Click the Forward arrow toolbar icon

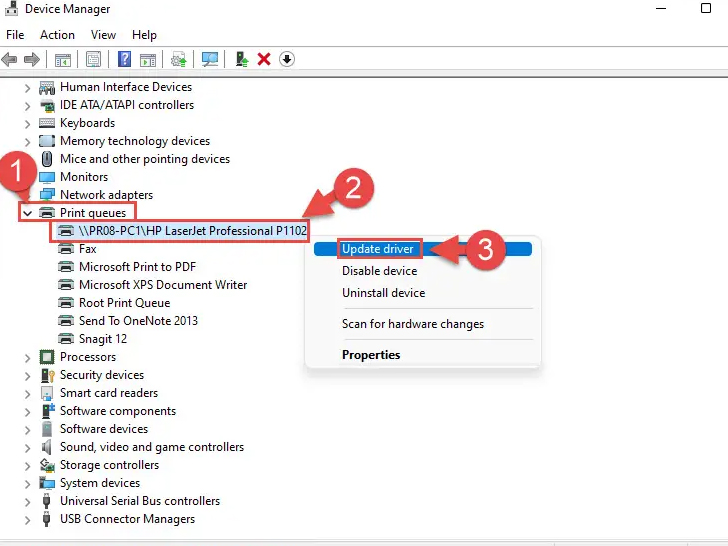32,59
